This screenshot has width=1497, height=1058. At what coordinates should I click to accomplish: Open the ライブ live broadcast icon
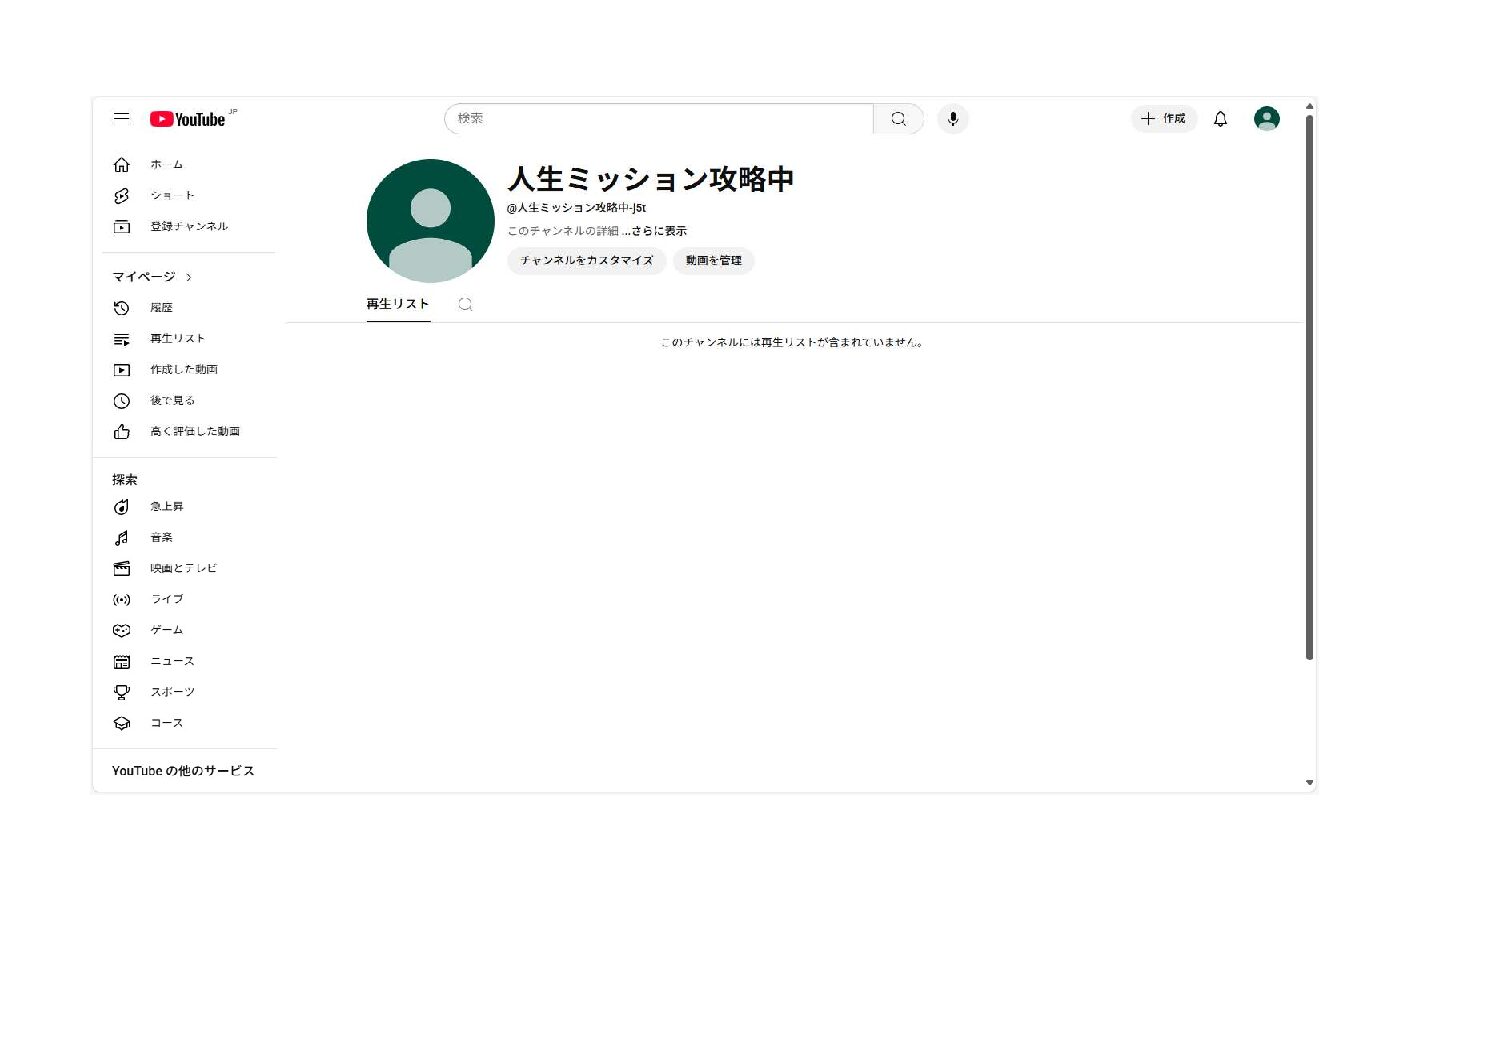(x=122, y=600)
